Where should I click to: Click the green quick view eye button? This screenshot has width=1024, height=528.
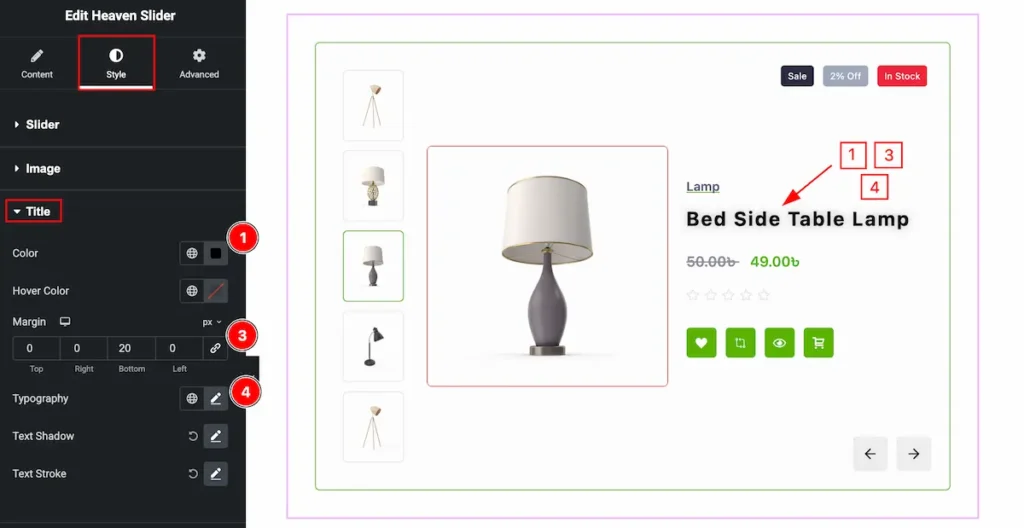pyautogui.click(x=780, y=342)
